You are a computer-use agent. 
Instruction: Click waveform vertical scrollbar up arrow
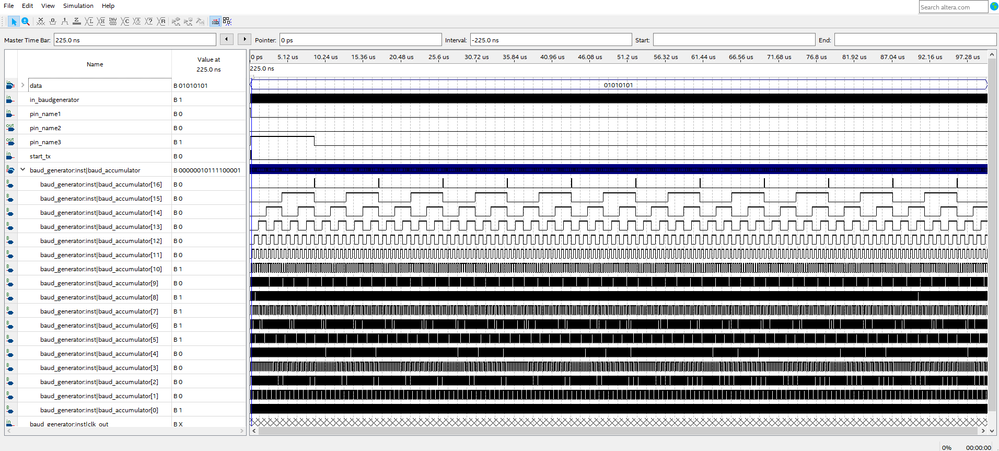tap(992, 55)
